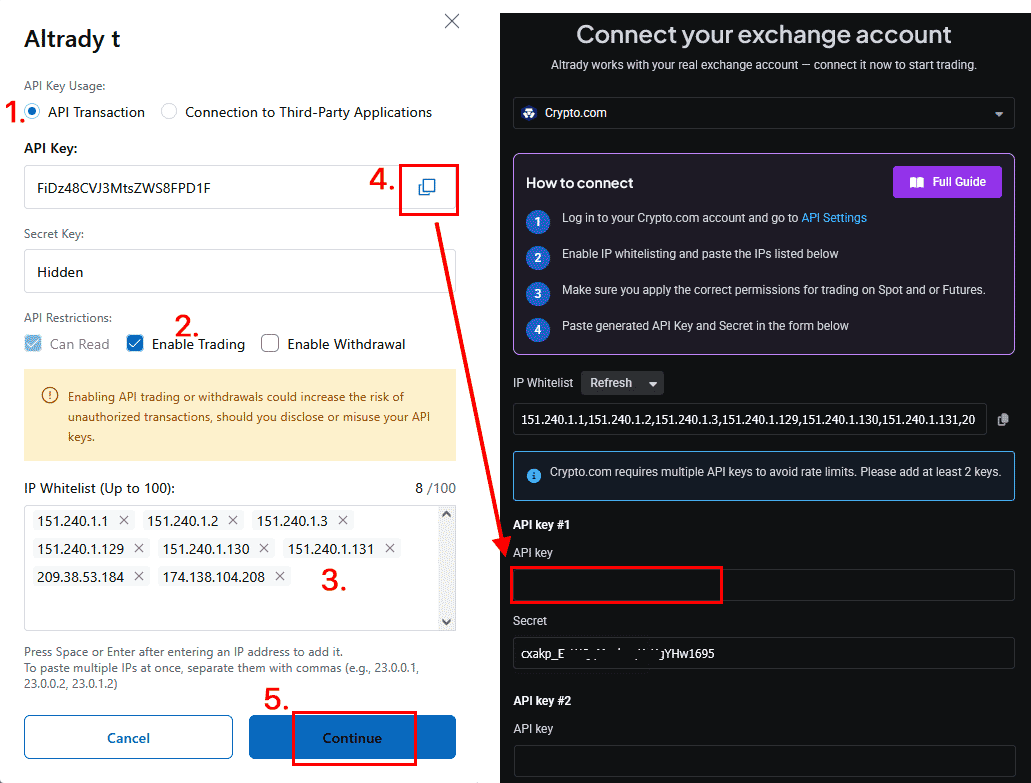Remove IP 151.240.1.1 from whitelist
Image resolution: width=1031 pixels, height=783 pixels.
point(124,520)
